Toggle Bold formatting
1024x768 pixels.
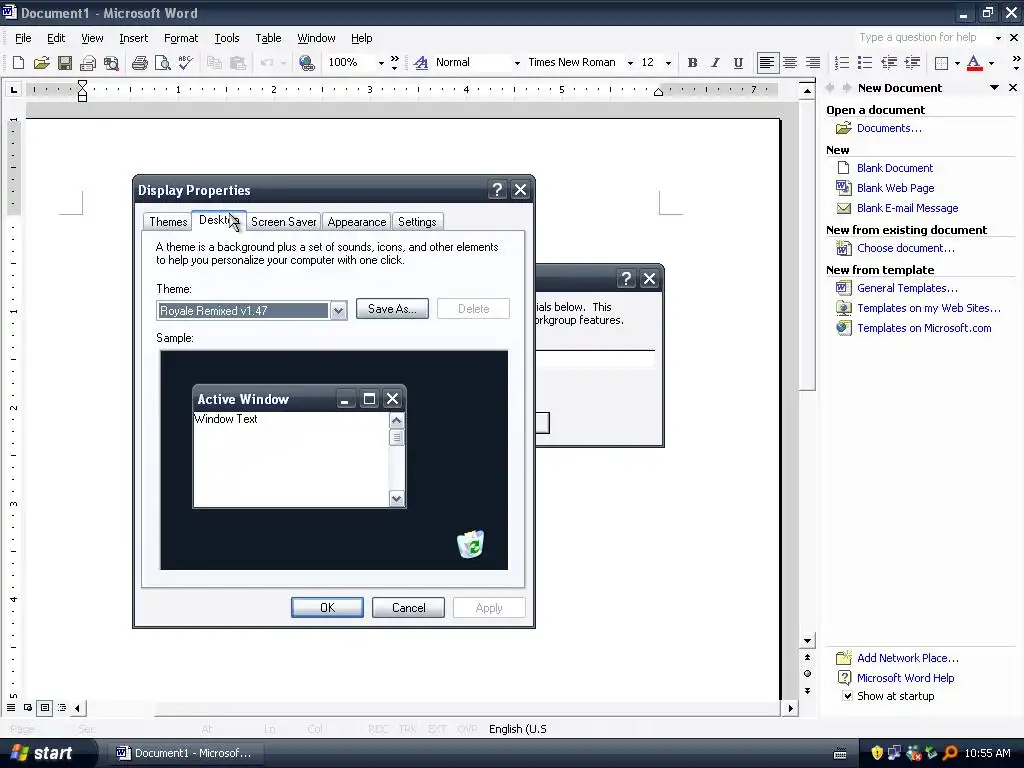coord(692,63)
